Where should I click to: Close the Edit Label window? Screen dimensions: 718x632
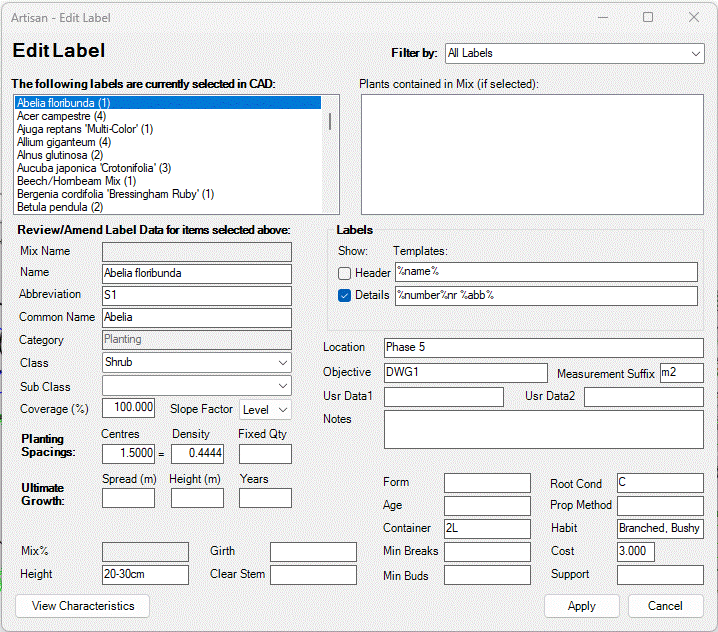point(694,17)
